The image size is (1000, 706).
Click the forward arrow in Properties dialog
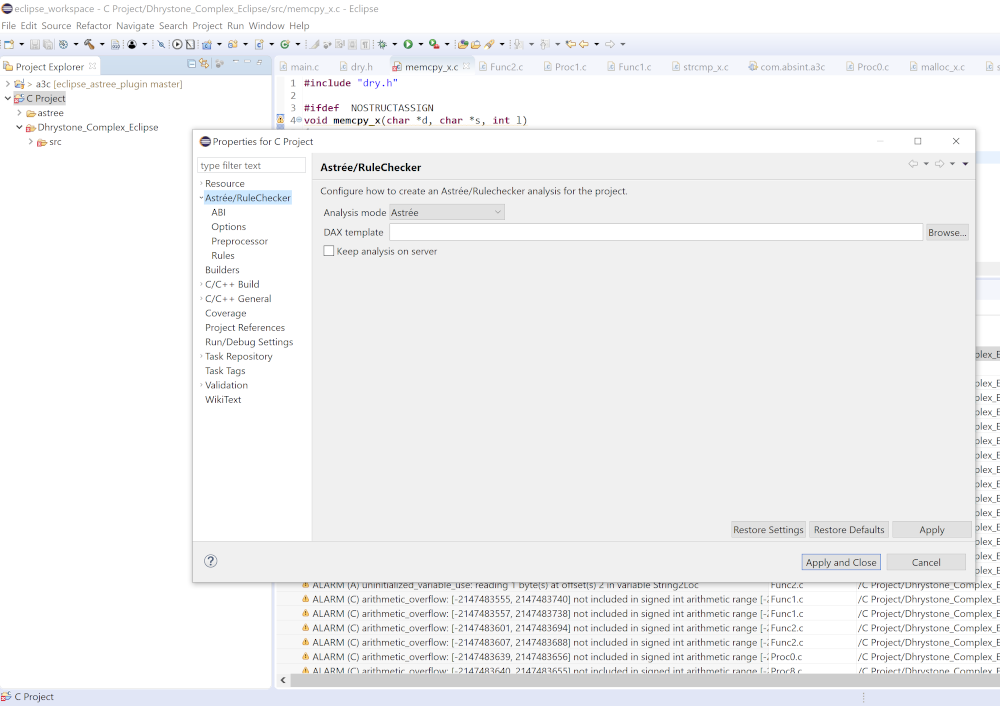939,164
